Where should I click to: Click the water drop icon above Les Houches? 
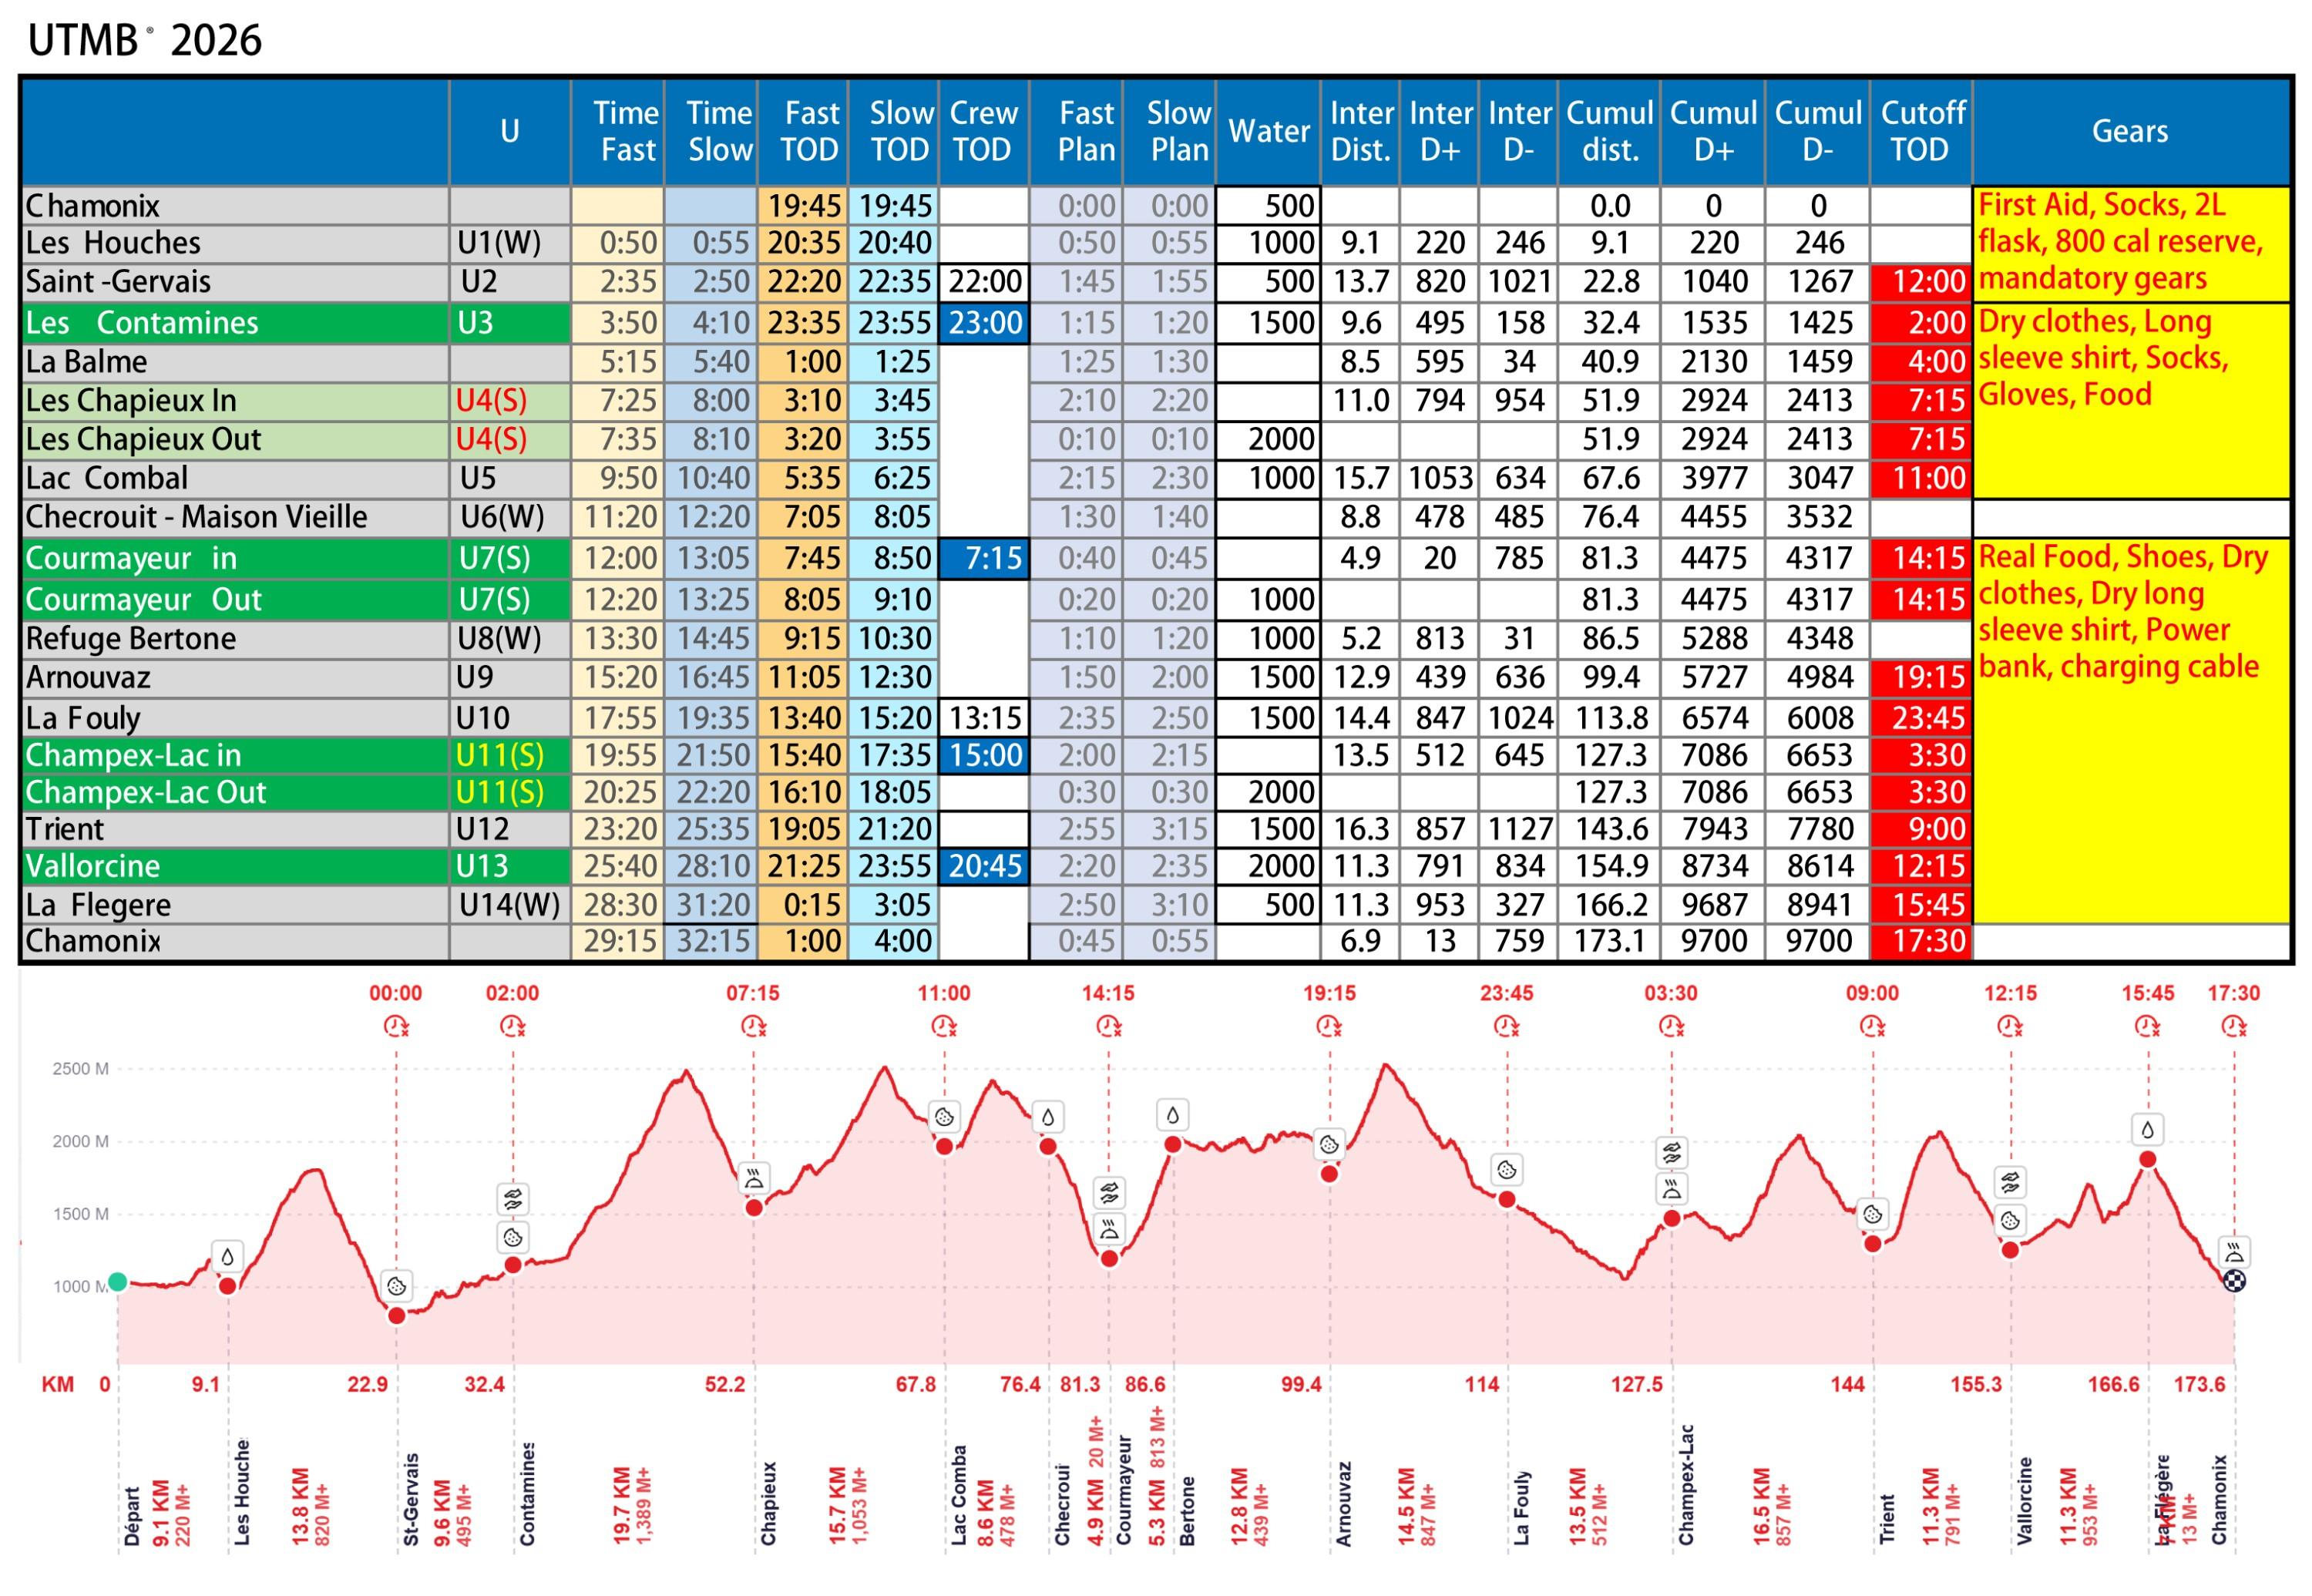click(x=227, y=1256)
